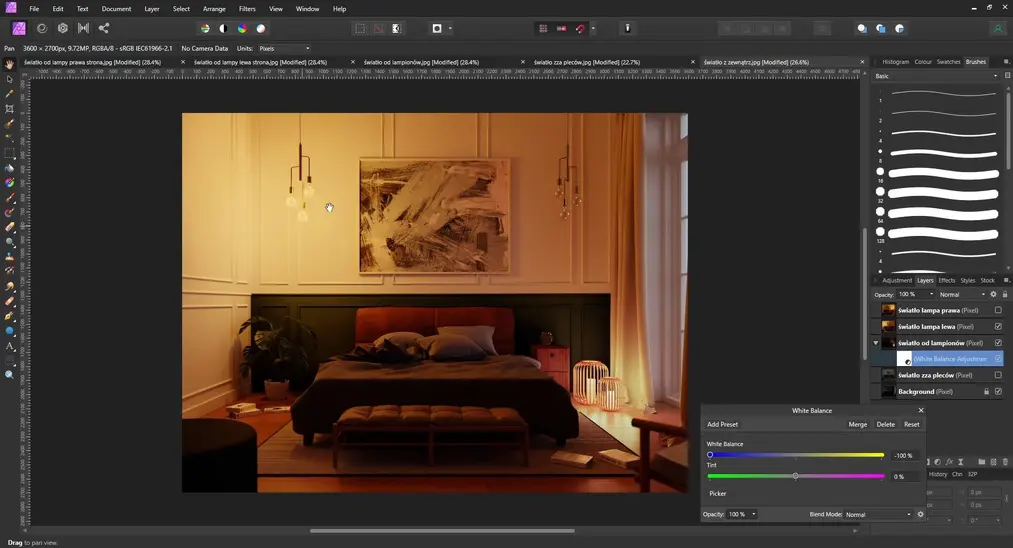Hide the Background layer
The image size is (1013, 548).
click(x=998, y=392)
